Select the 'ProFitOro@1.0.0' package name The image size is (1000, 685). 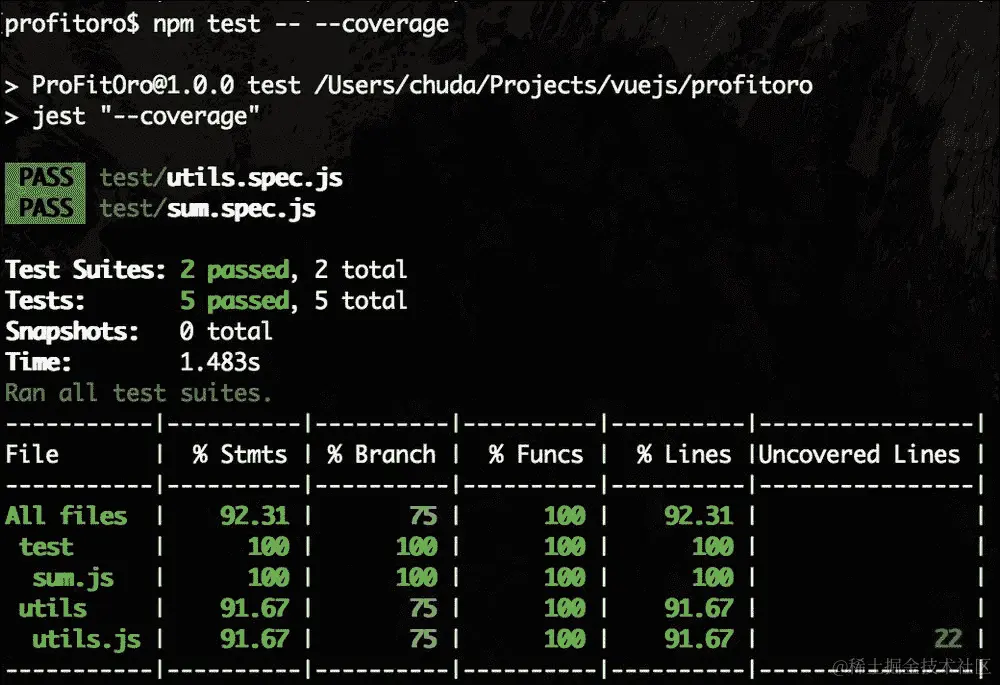[x=133, y=85]
